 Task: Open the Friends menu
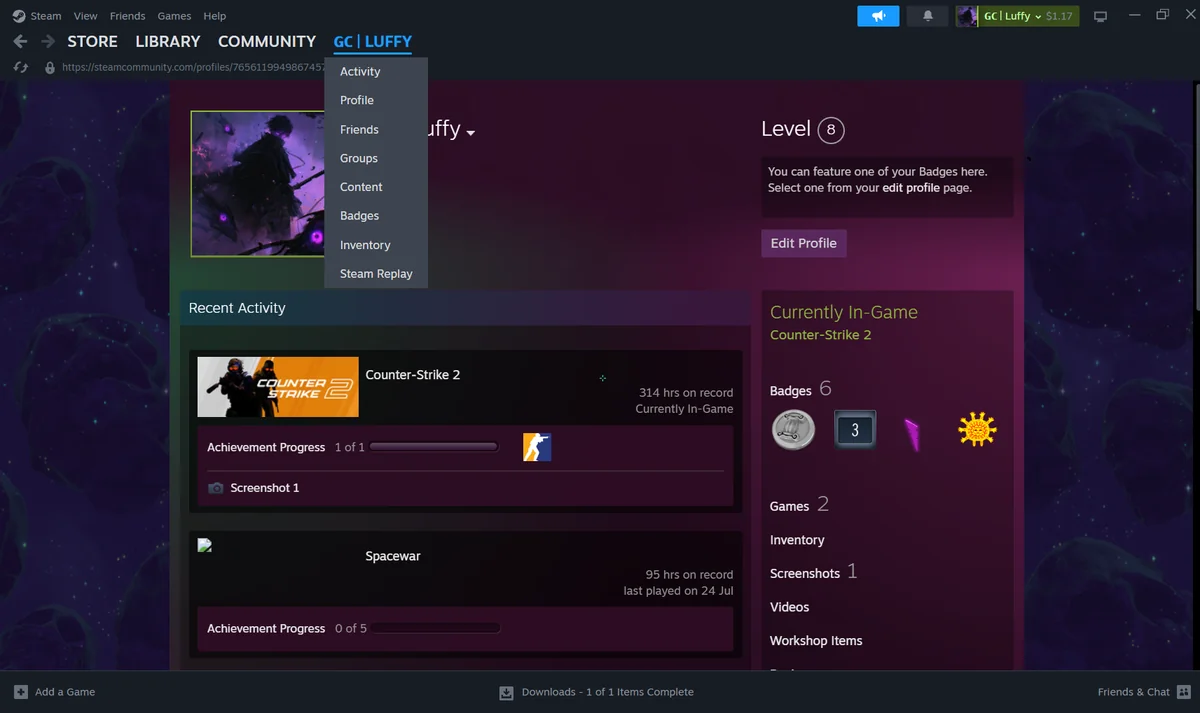(x=127, y=16)
